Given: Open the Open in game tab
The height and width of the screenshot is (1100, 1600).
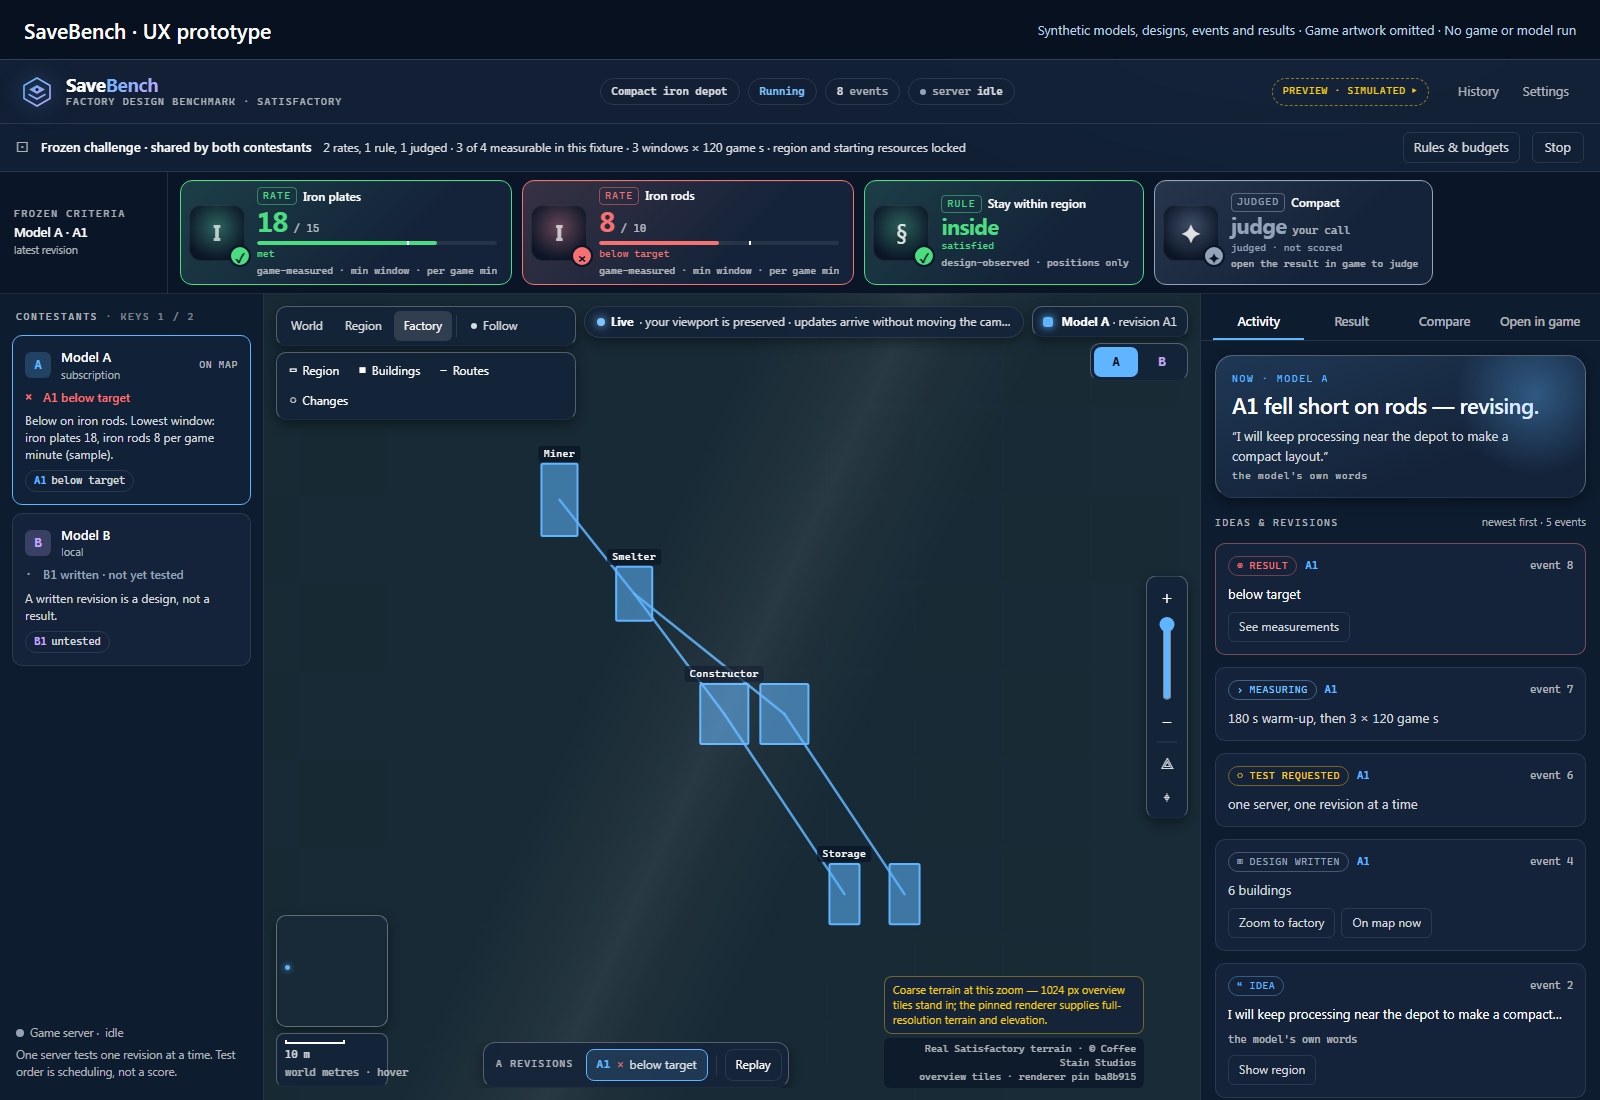Looking at the screenshot, I should 1540,322.
